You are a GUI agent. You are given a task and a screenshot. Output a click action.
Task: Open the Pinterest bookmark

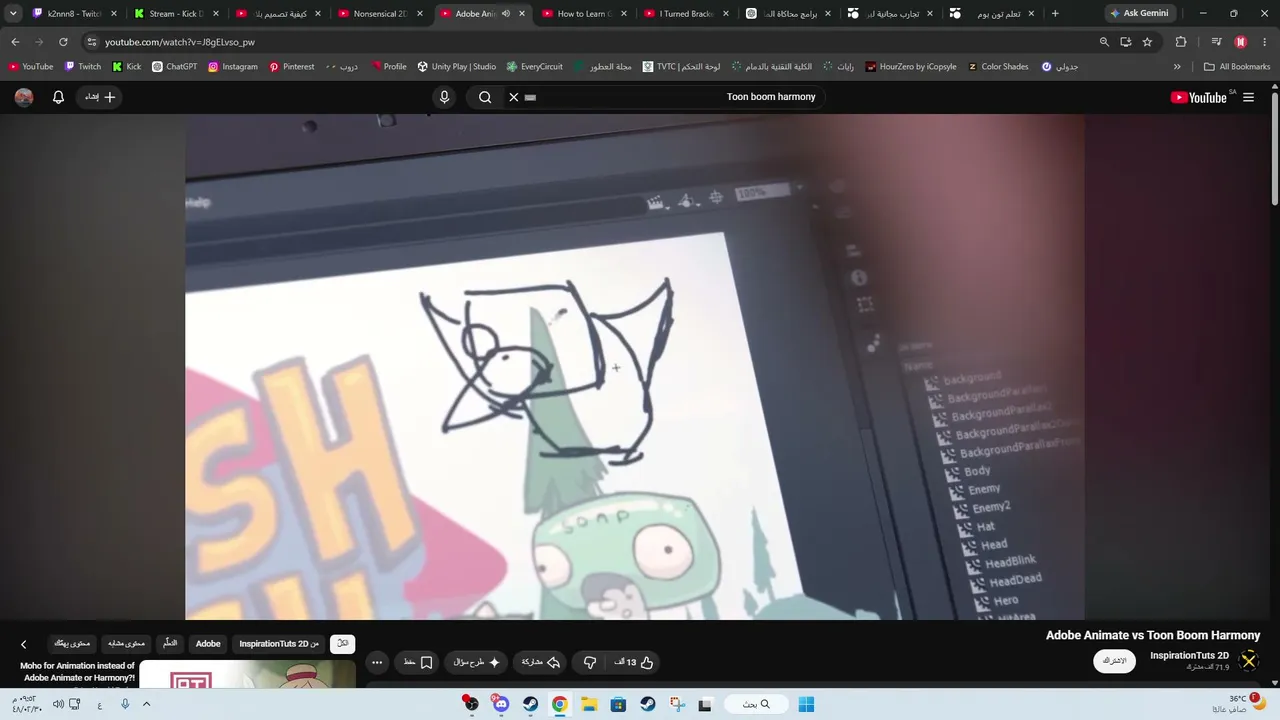pos(292,67)
